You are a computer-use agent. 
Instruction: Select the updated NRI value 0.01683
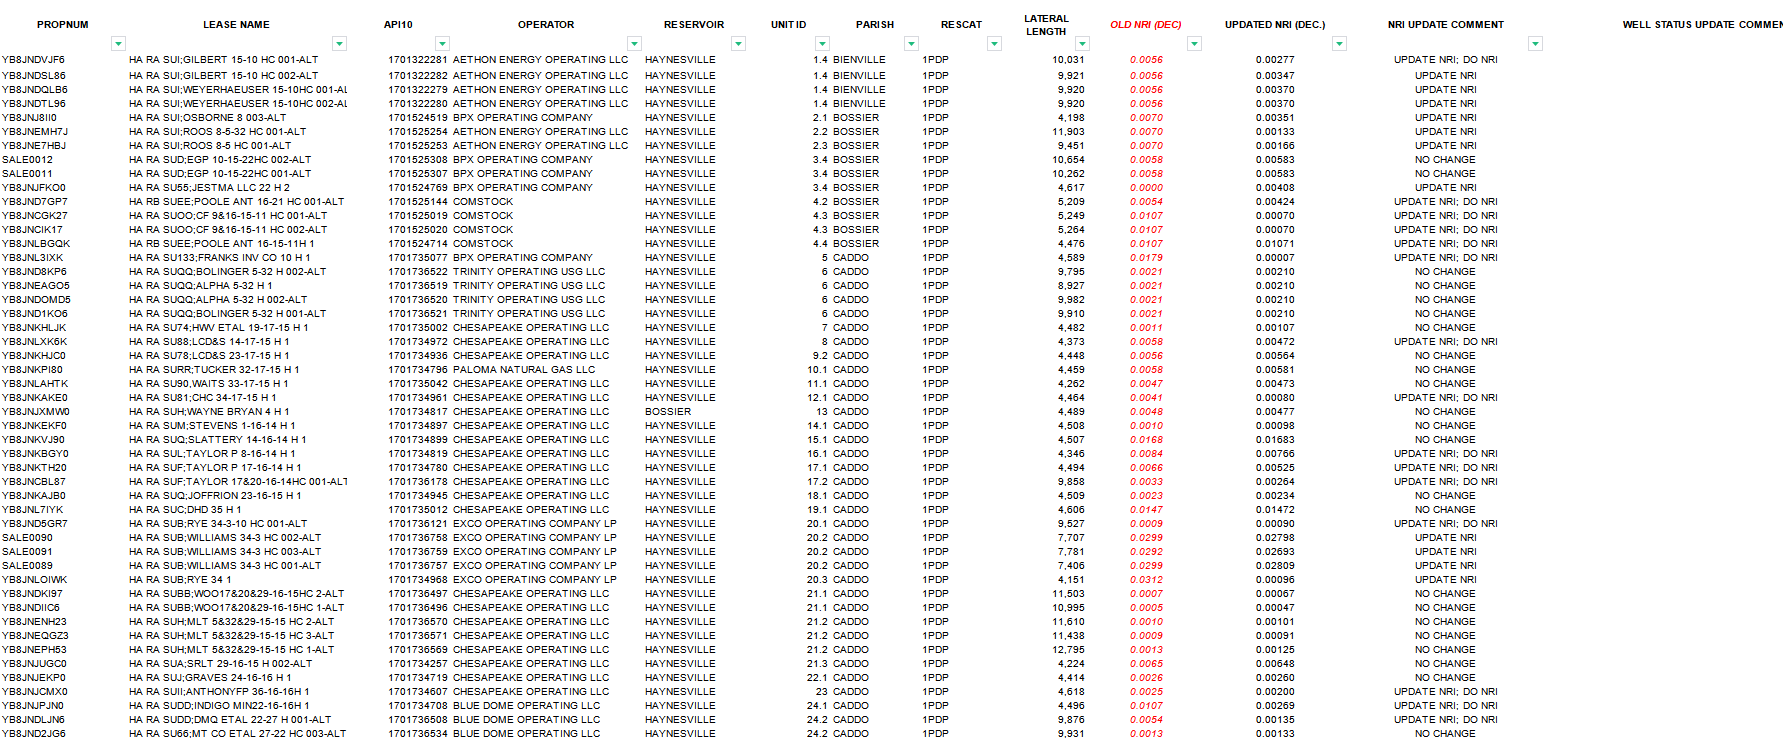click(1275, 440)
